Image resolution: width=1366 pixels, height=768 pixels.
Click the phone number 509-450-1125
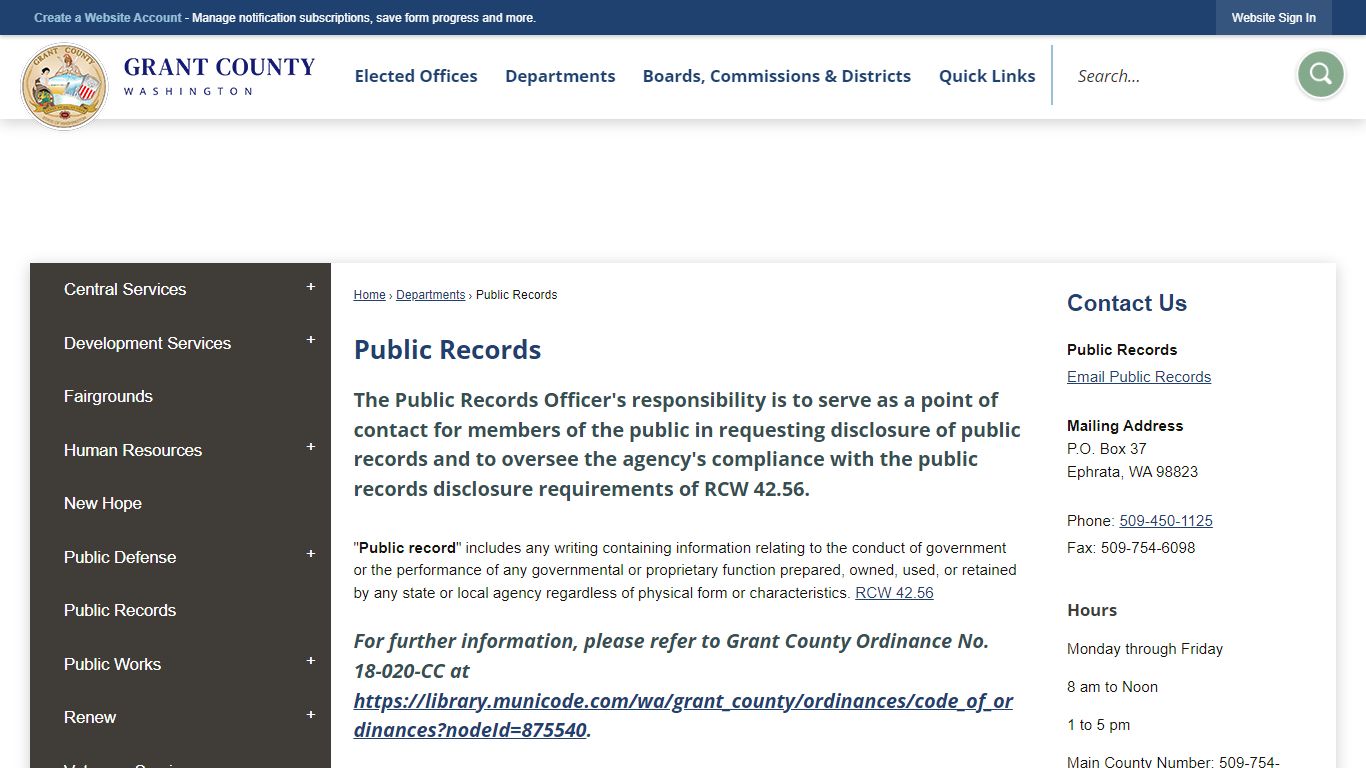(x=1166, y=521)
